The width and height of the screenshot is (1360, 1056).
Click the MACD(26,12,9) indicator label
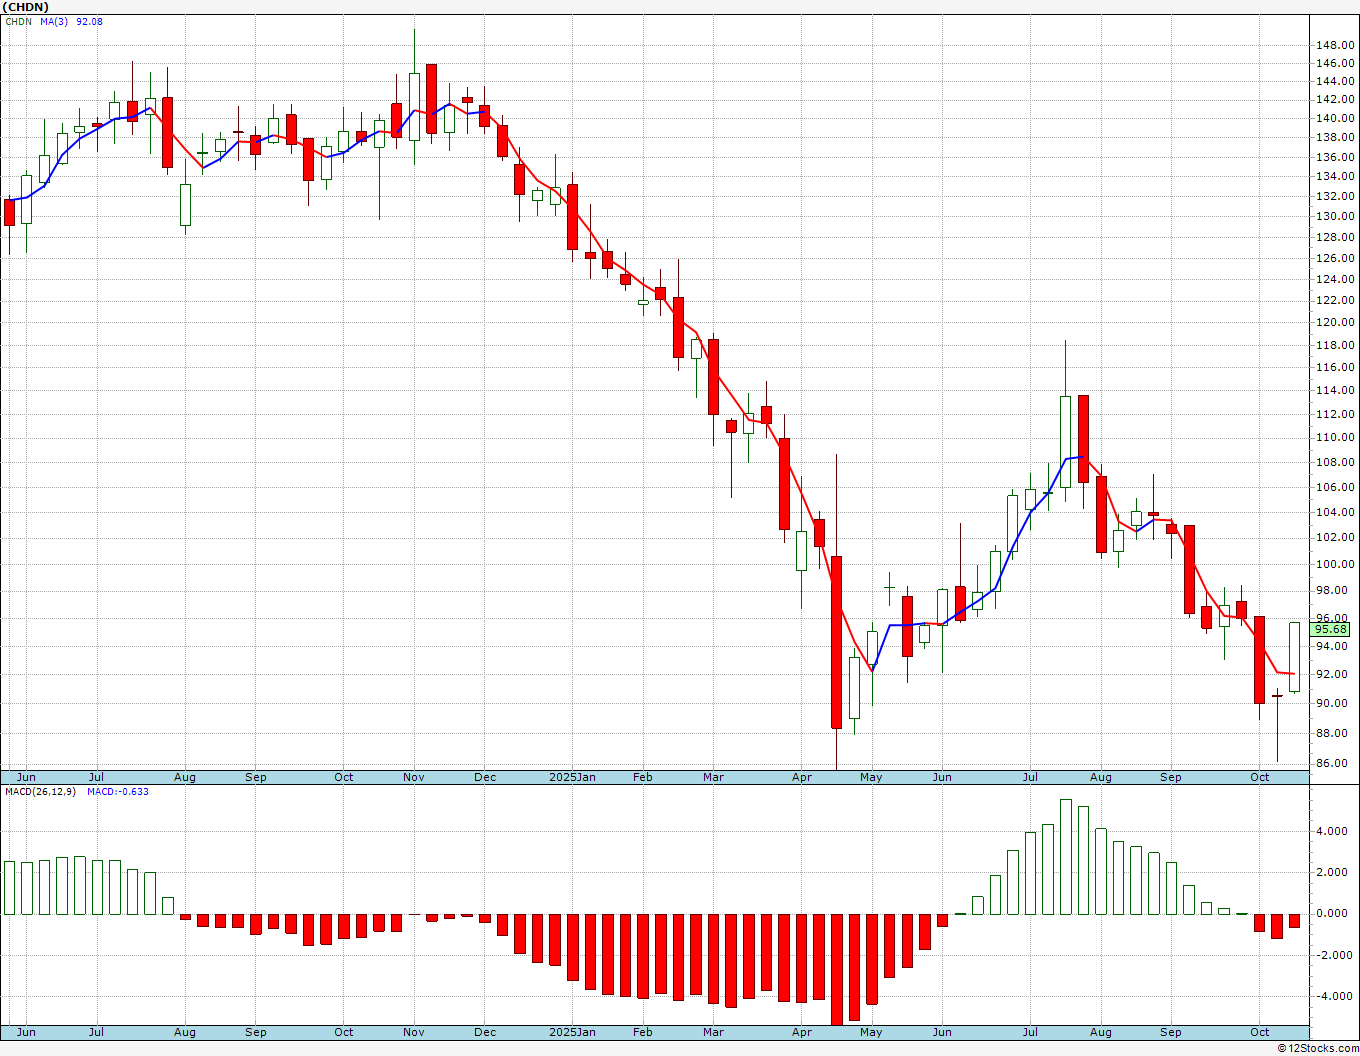click(41, 792)
